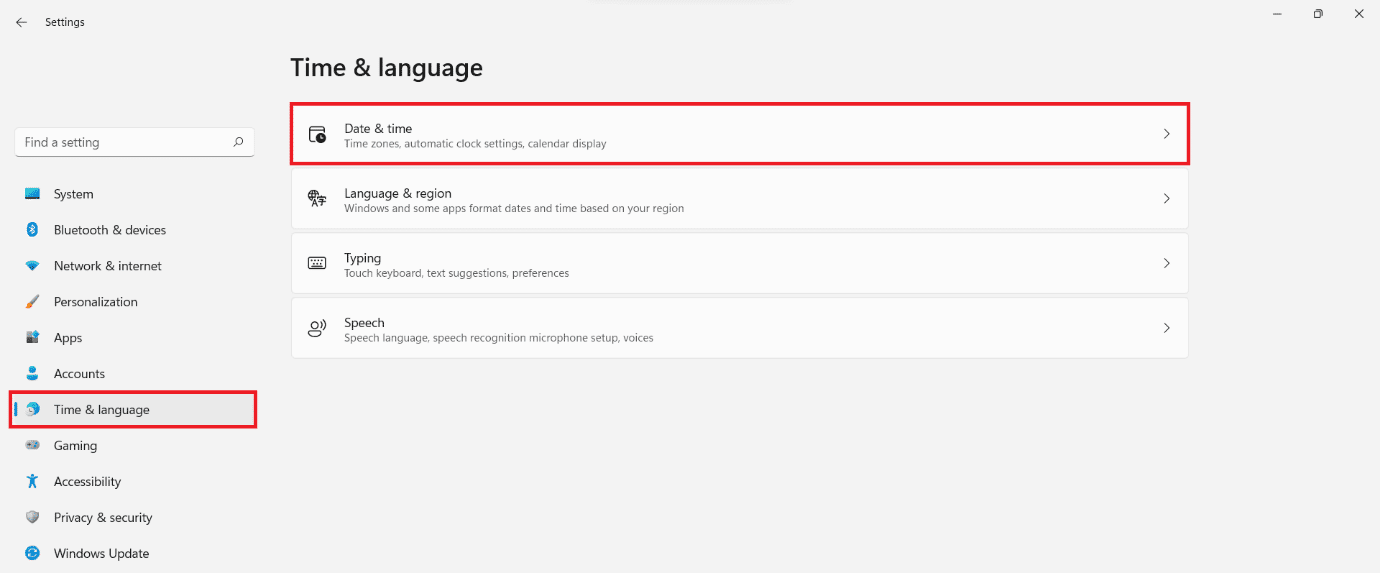This screenshot has height=573, width=1380.
Task: Select Network & internet label
Action: [108, 266]
